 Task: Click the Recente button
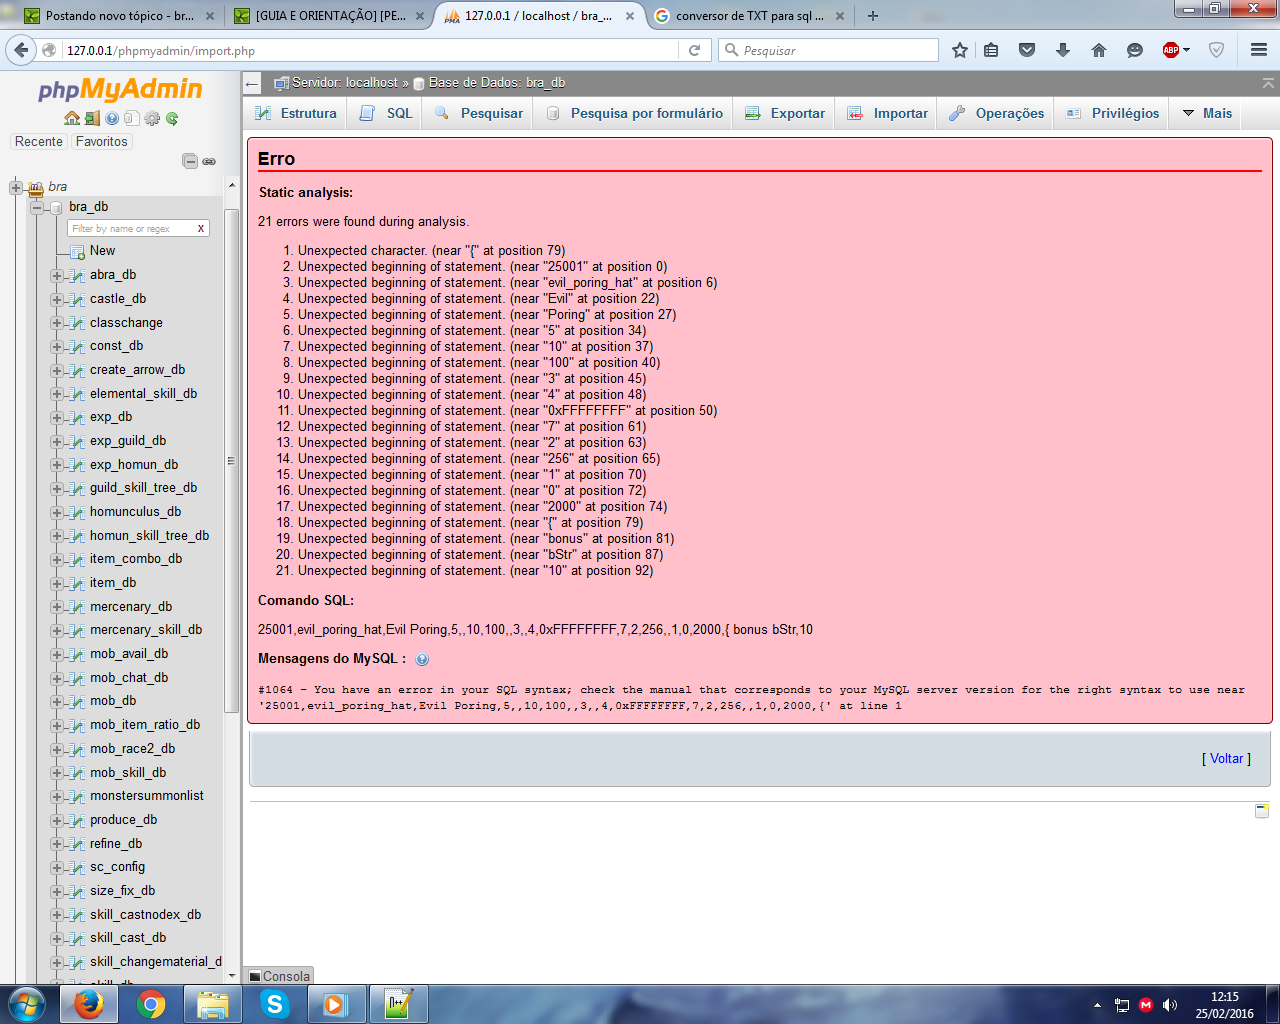[x=39, y=142]
